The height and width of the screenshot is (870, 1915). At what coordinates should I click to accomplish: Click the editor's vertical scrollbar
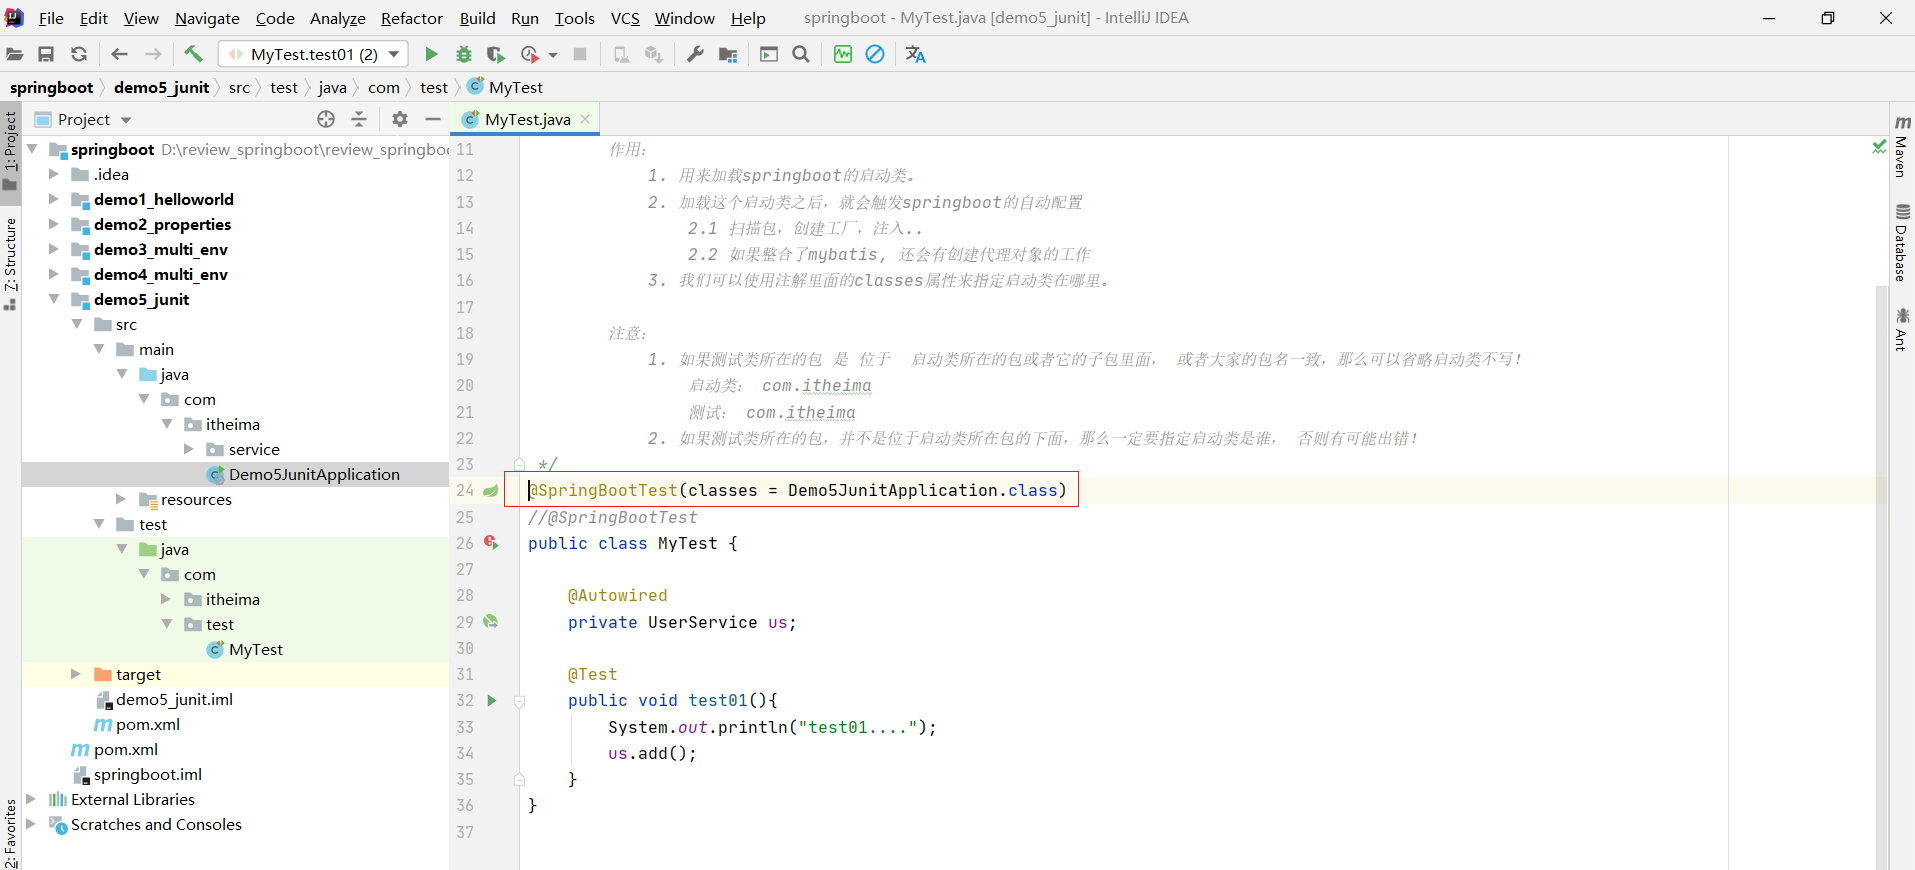1882,500
